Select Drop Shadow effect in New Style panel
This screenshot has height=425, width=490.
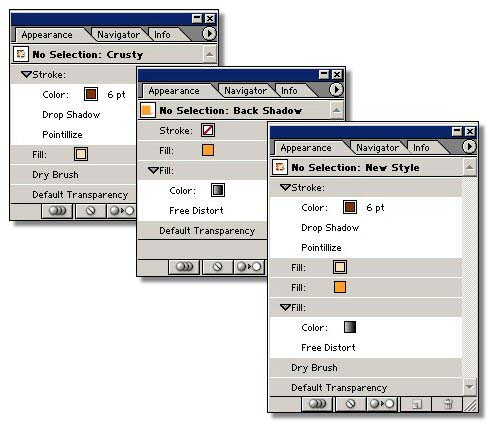pyautogui.click(x=330, y=228)
